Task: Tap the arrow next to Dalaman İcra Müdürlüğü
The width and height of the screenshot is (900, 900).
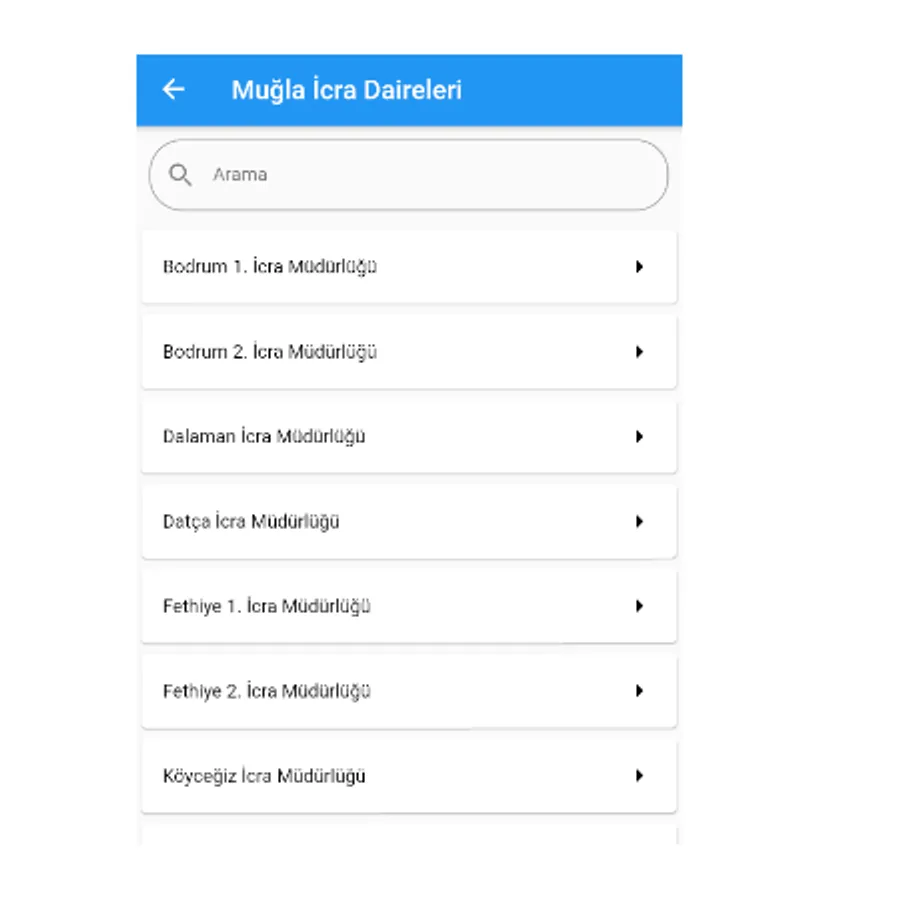Action: (x=639, y=437)
